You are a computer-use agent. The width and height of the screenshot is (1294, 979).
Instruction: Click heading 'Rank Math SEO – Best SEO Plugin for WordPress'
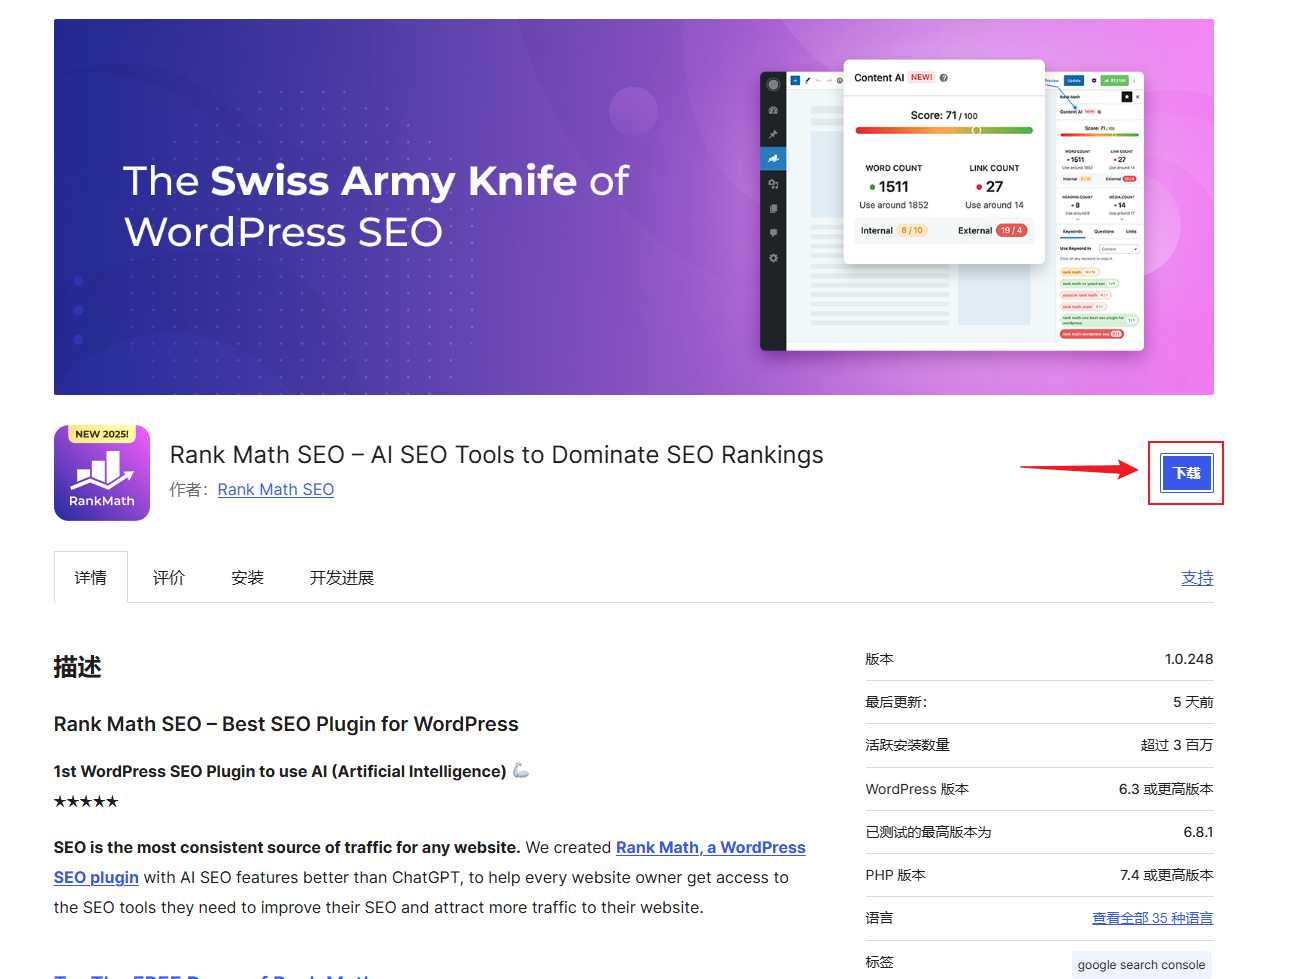pos(286,724)
